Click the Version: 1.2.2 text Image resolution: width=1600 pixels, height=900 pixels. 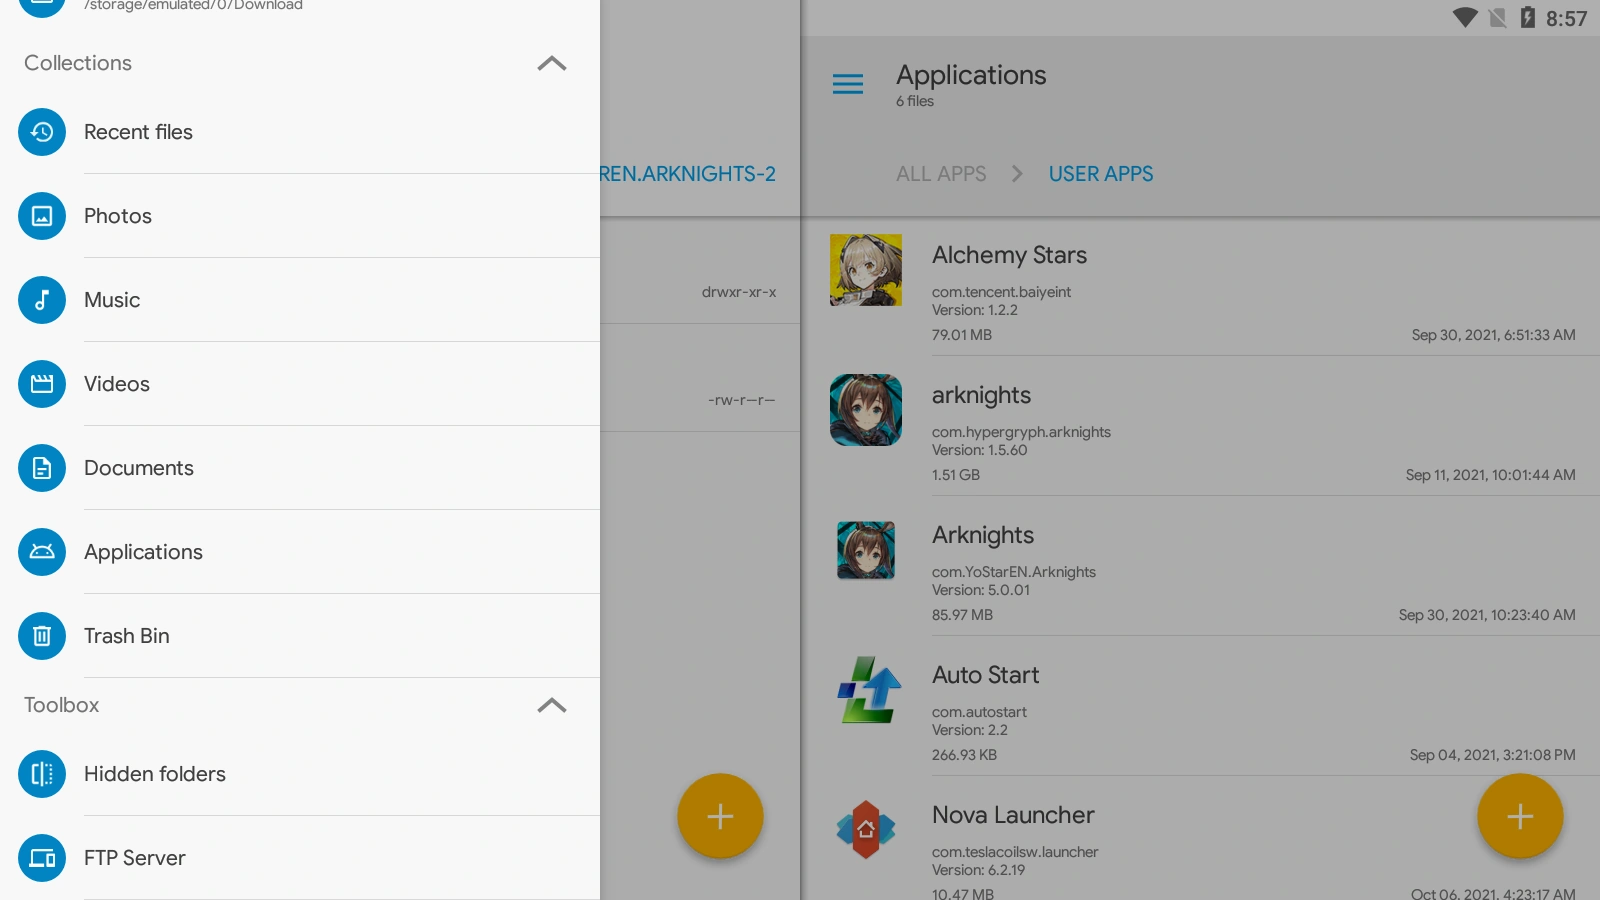(975, 310)
